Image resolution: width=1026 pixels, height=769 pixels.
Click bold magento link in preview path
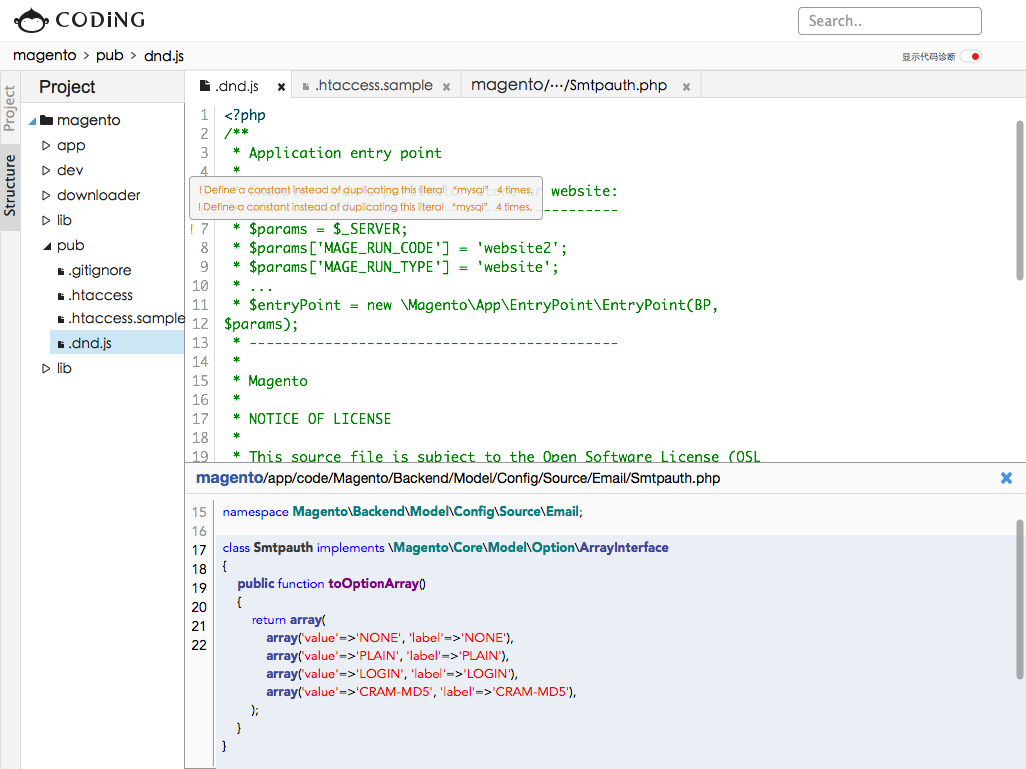click(x=230, y=478)
